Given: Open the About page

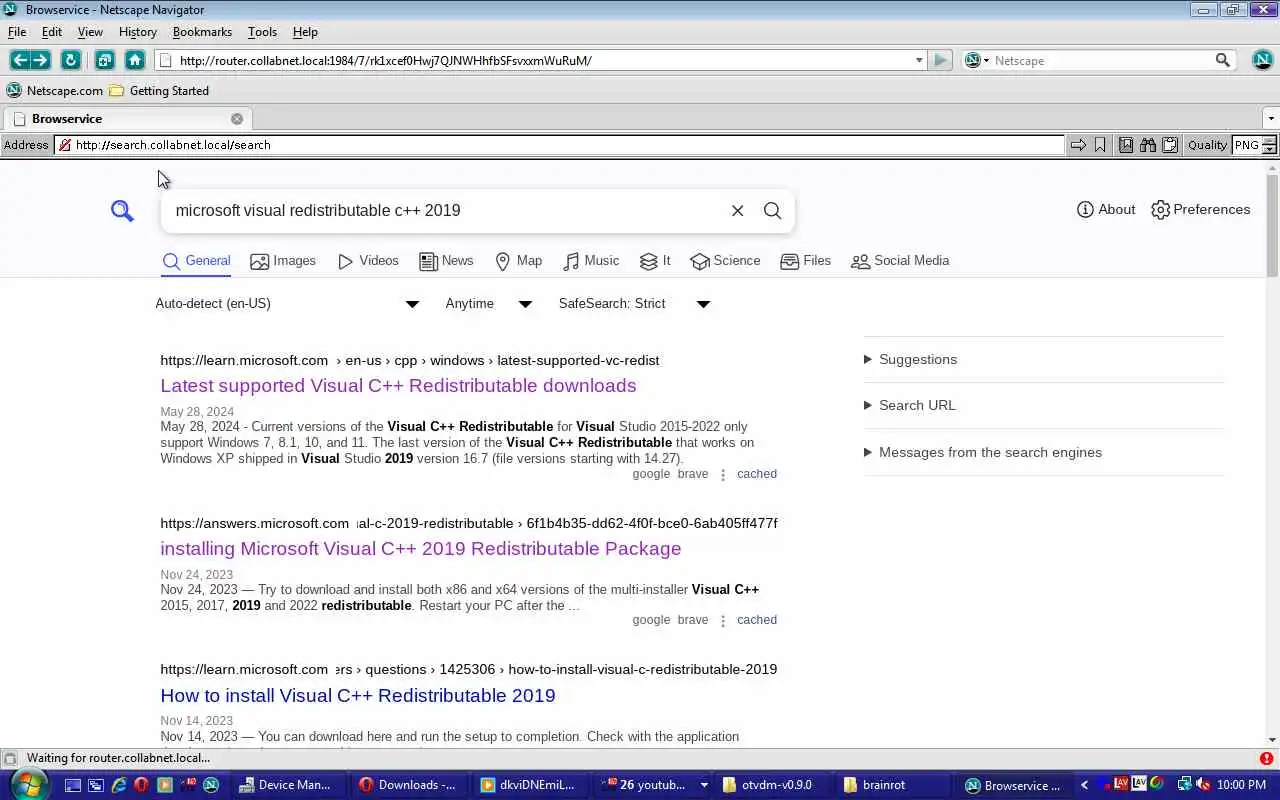Looking at the screenshot, I should point(1106,209).
